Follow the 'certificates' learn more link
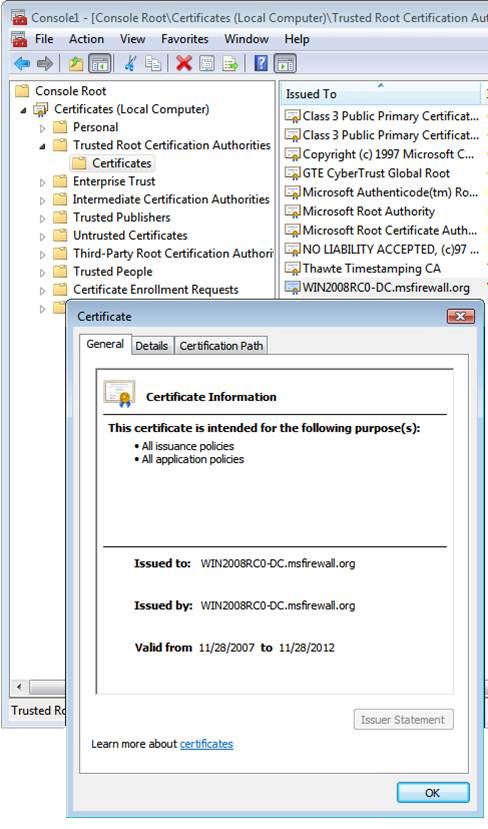The image size is (488, 829). (206, 744)
